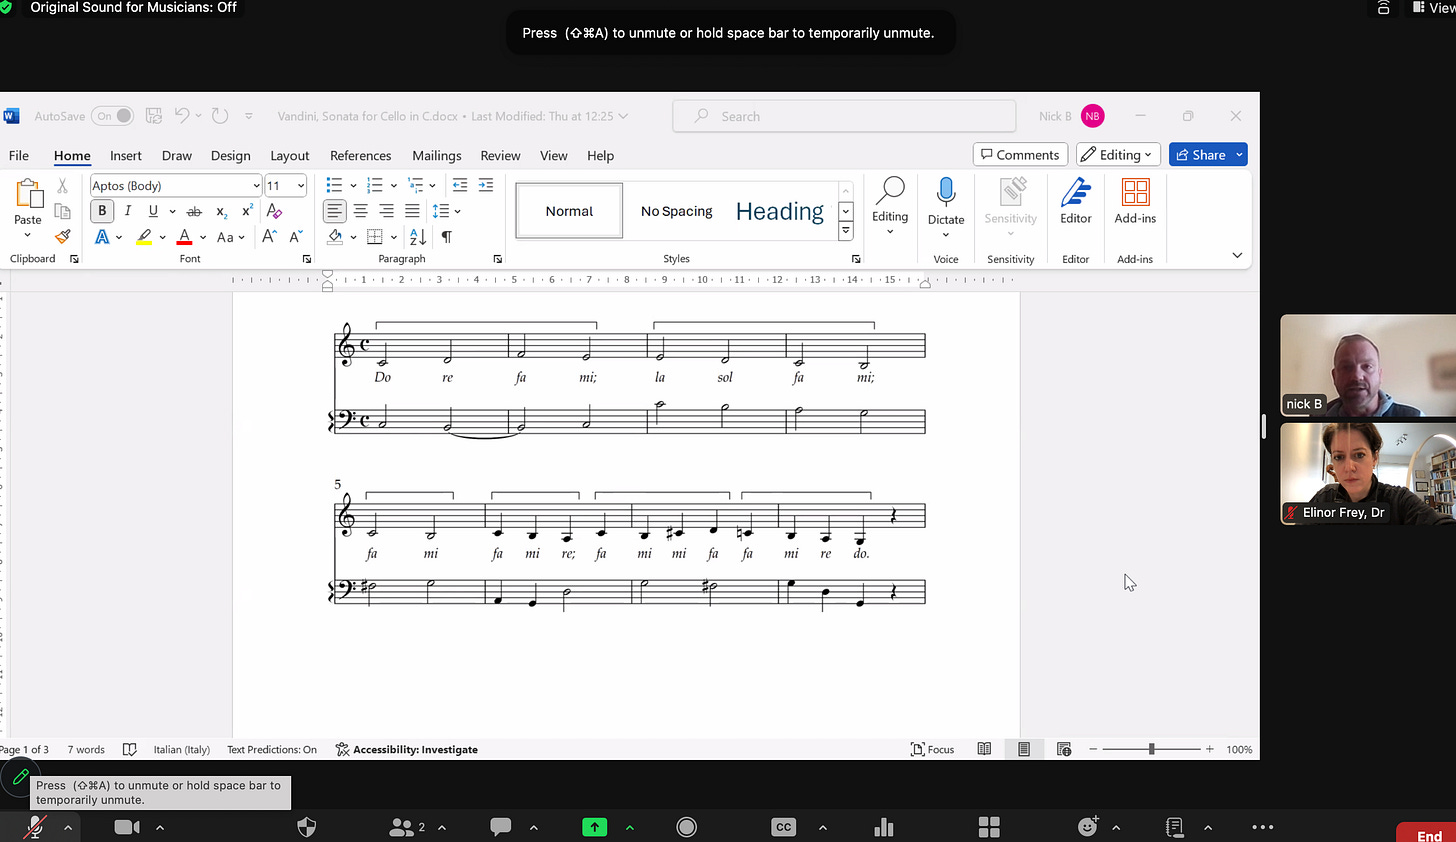Viewport: 1456px width, 842px height.
Task: Apply italic formatting
Action: (127, 211)
